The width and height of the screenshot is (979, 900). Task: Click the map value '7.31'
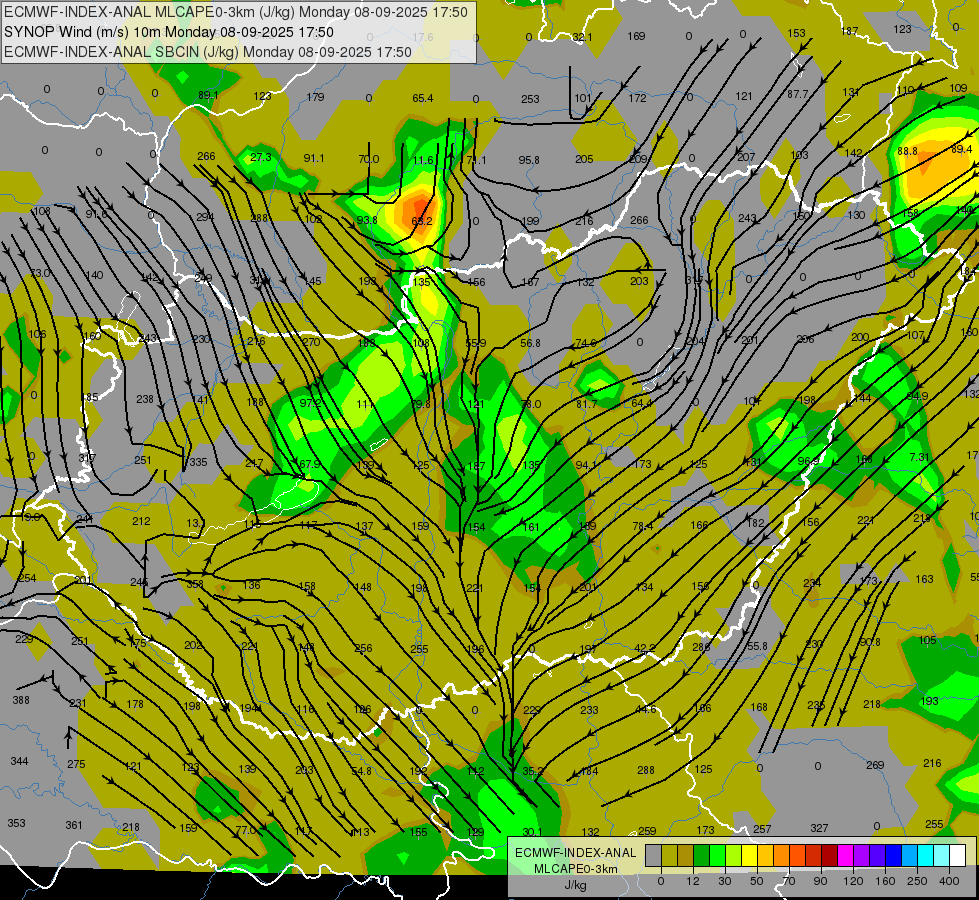(x=919, y=457)
